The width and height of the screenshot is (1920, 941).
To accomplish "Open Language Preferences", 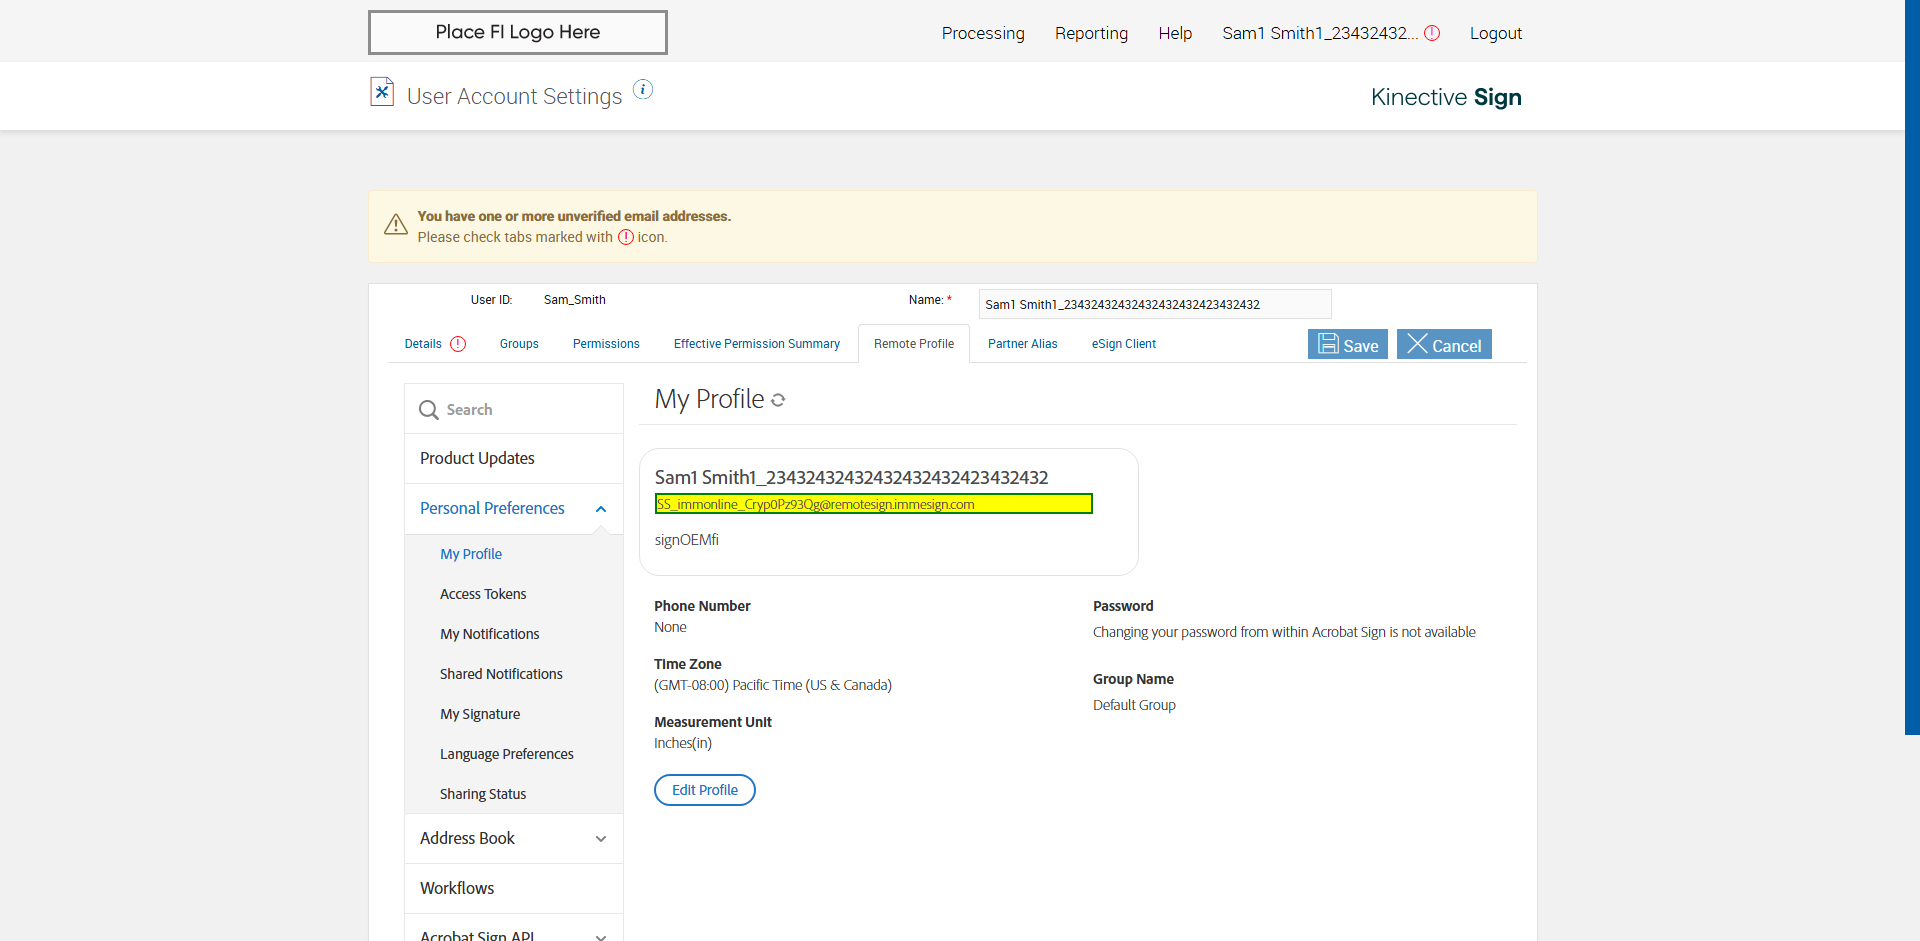I will coord(507,754).
